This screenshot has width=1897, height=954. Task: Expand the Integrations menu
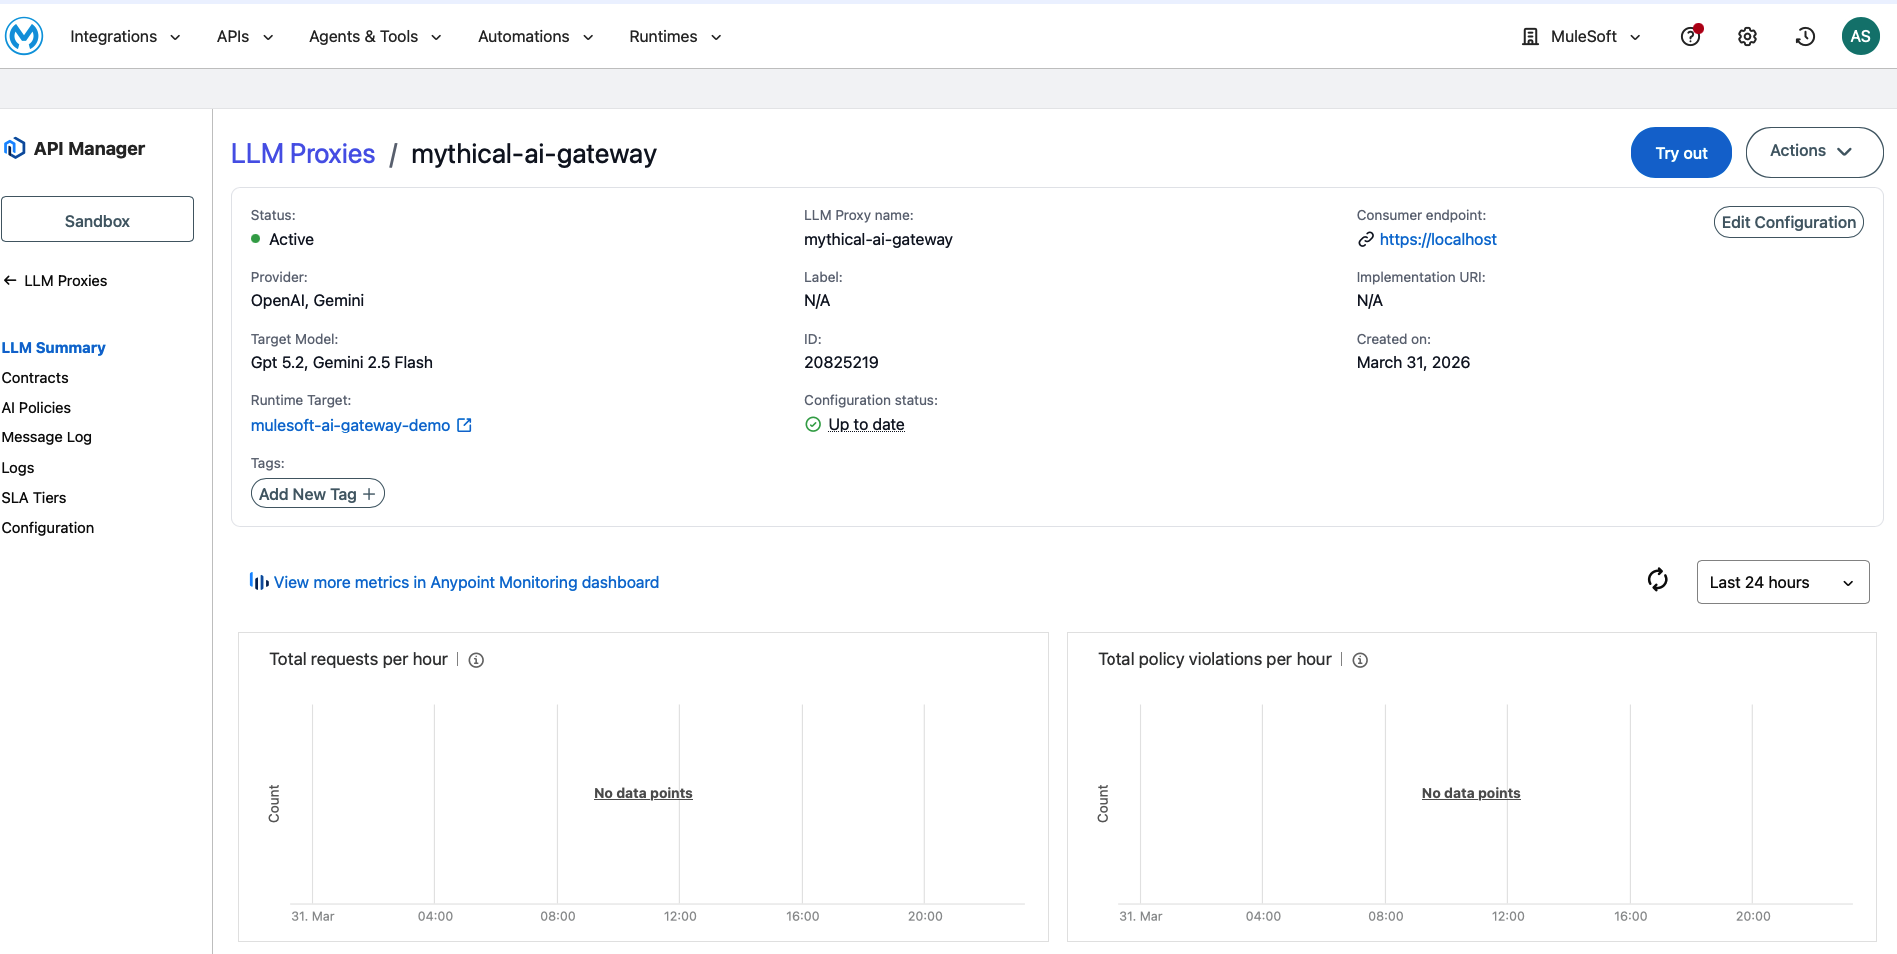pyautogui.click(x=125, y=37)
